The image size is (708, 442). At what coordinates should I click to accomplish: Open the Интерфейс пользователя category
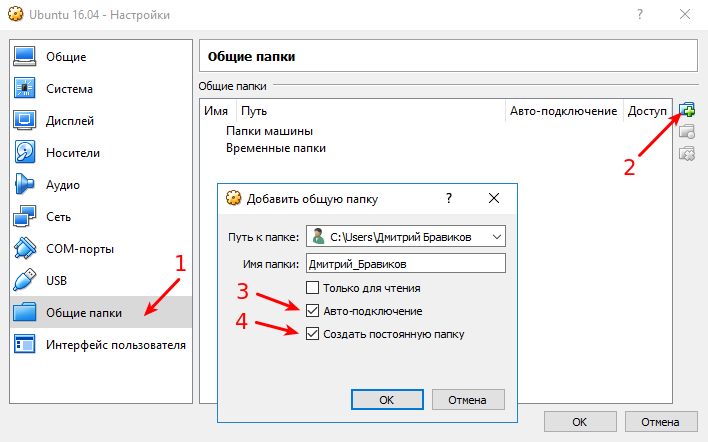pos(101,344)
